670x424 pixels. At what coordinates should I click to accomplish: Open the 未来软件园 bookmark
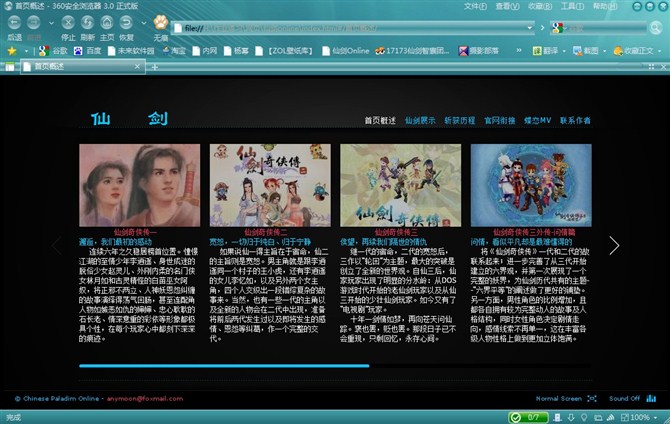click(131, 51)
